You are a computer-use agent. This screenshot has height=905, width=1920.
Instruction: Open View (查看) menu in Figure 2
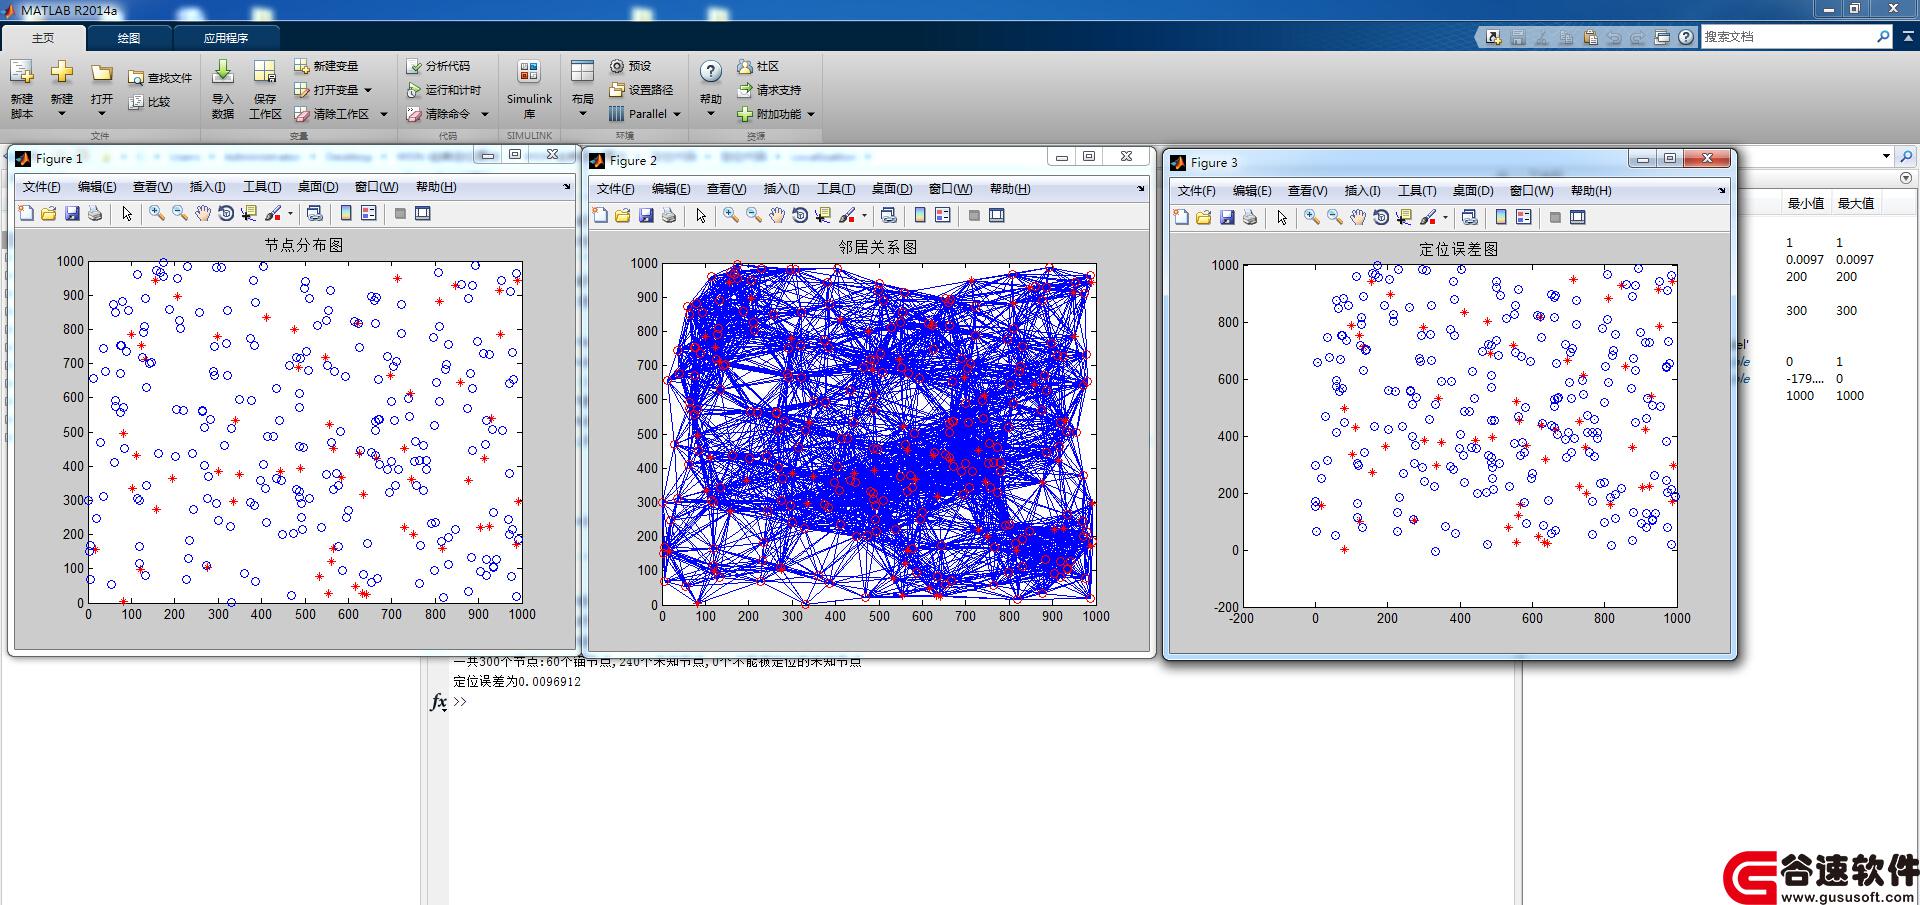(x=726, y=189)
